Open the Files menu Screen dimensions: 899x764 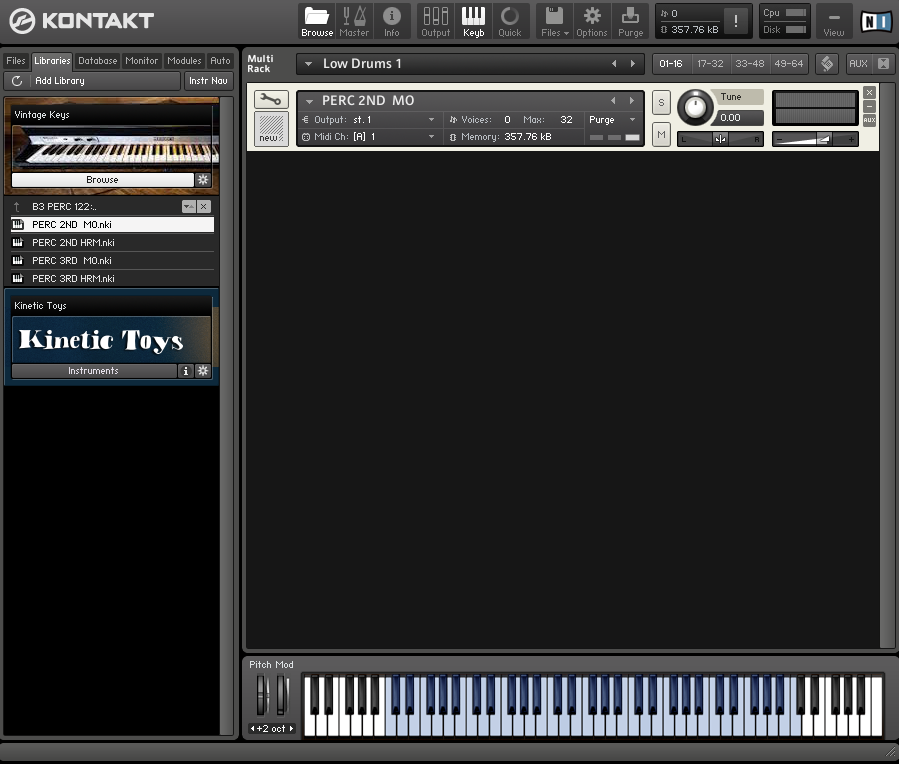(x=554, y=22)
